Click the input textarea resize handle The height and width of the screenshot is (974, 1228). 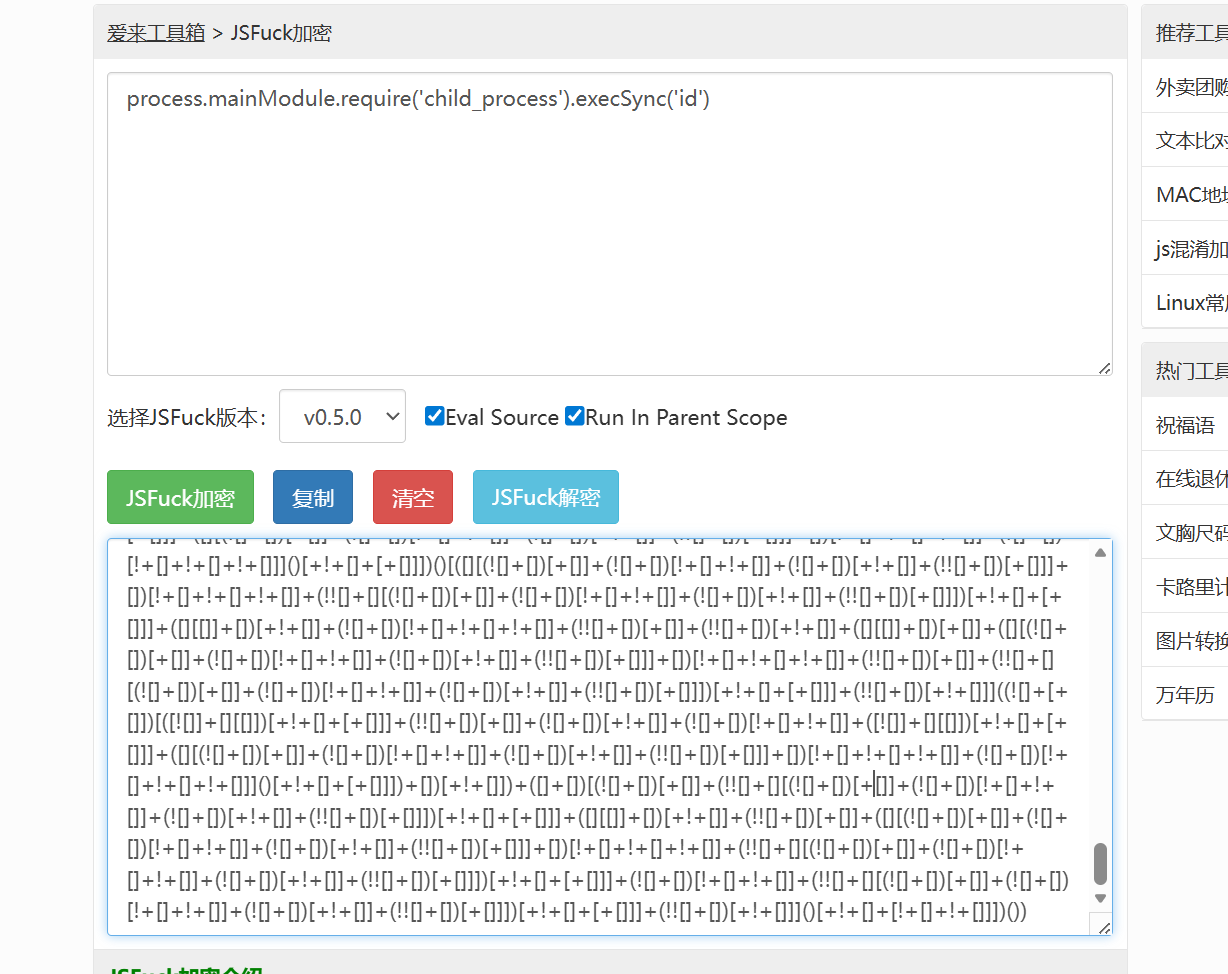[x=1104, y=368]
